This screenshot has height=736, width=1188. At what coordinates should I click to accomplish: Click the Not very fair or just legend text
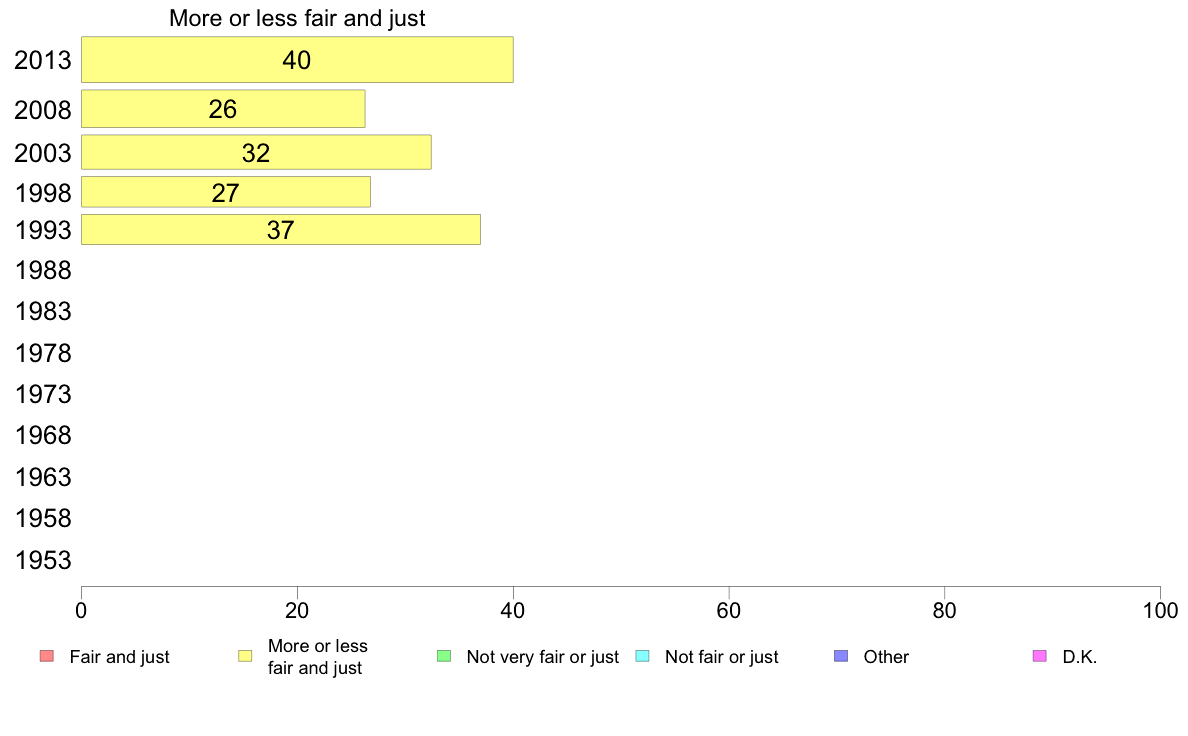point(542,657)
